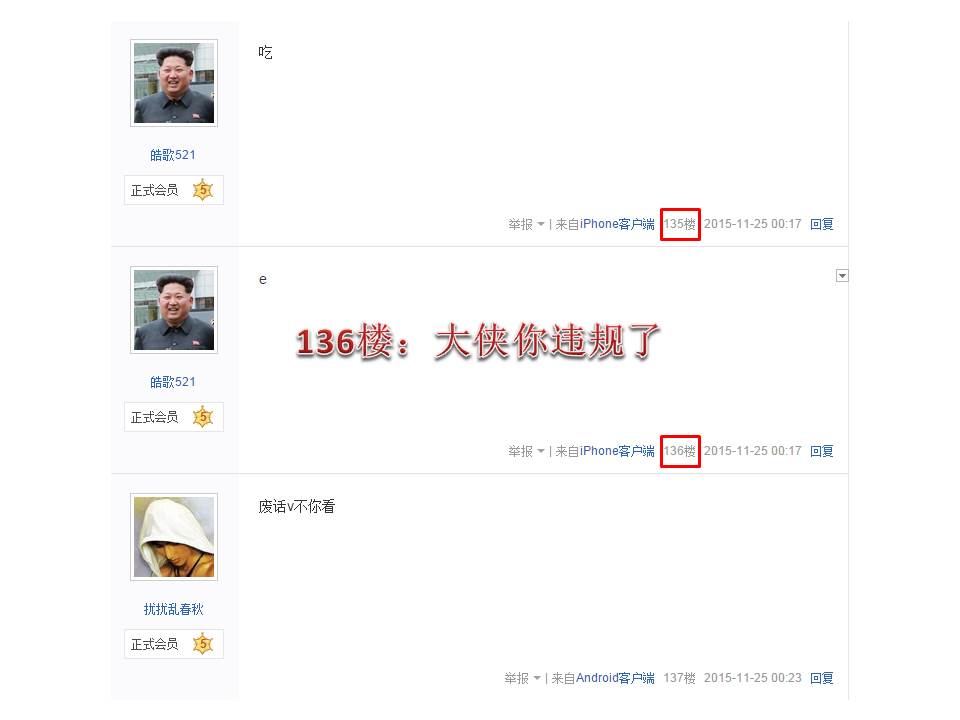Expand 举报 dropdown on post 135

point(526,224)
